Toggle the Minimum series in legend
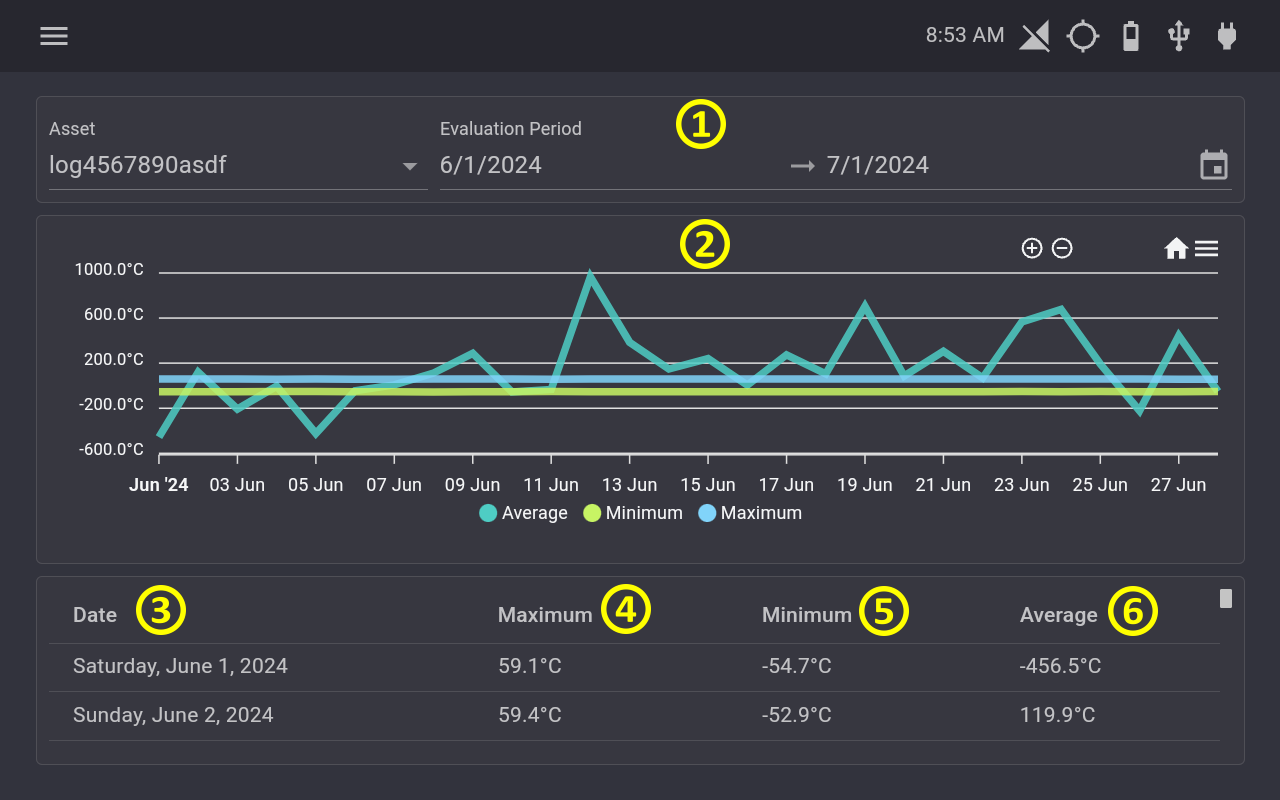The image size is (1280, 800). (633, 513)
